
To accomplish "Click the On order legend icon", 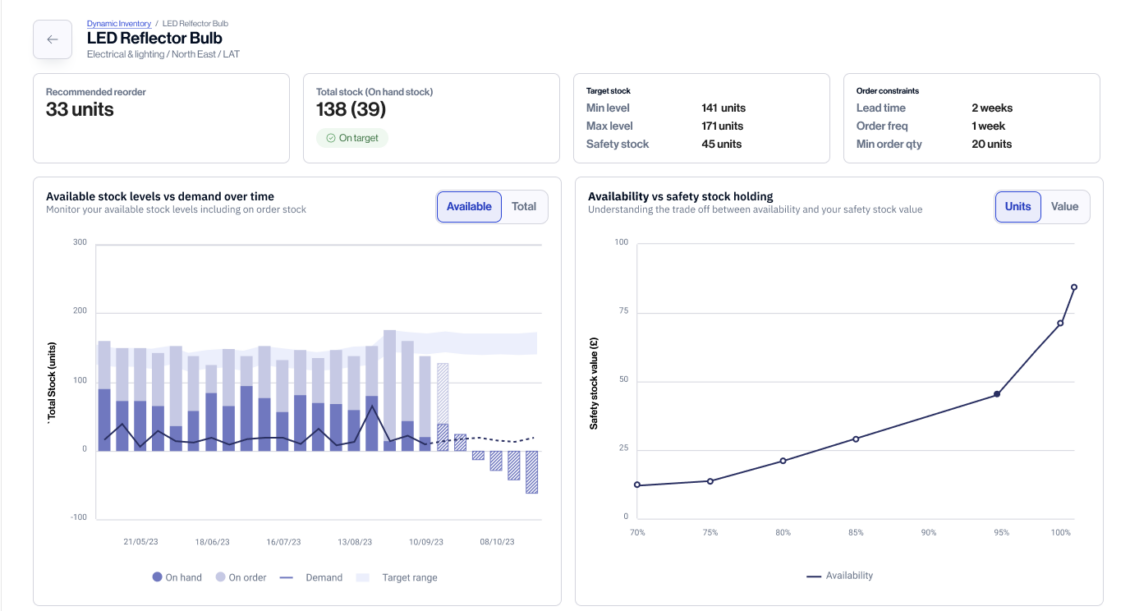I will click(x=220, y=577).
